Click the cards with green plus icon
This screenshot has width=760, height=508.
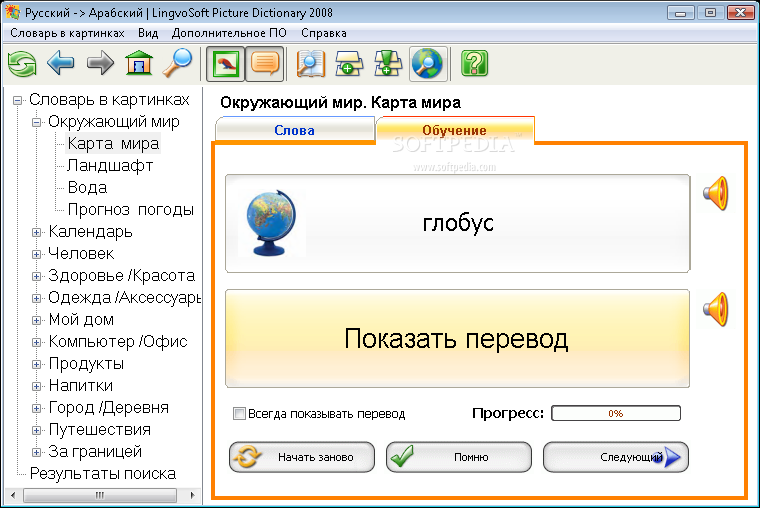349,64
